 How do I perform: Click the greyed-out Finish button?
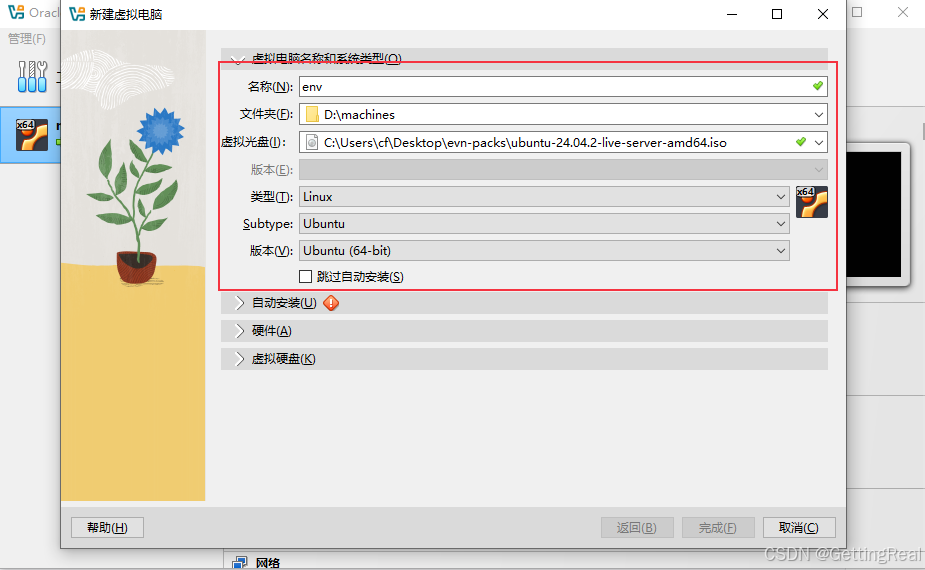(718, 528)
